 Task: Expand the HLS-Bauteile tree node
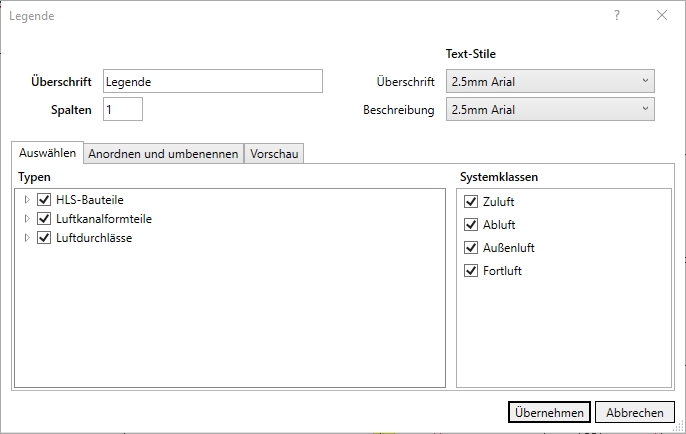point(27,200)
